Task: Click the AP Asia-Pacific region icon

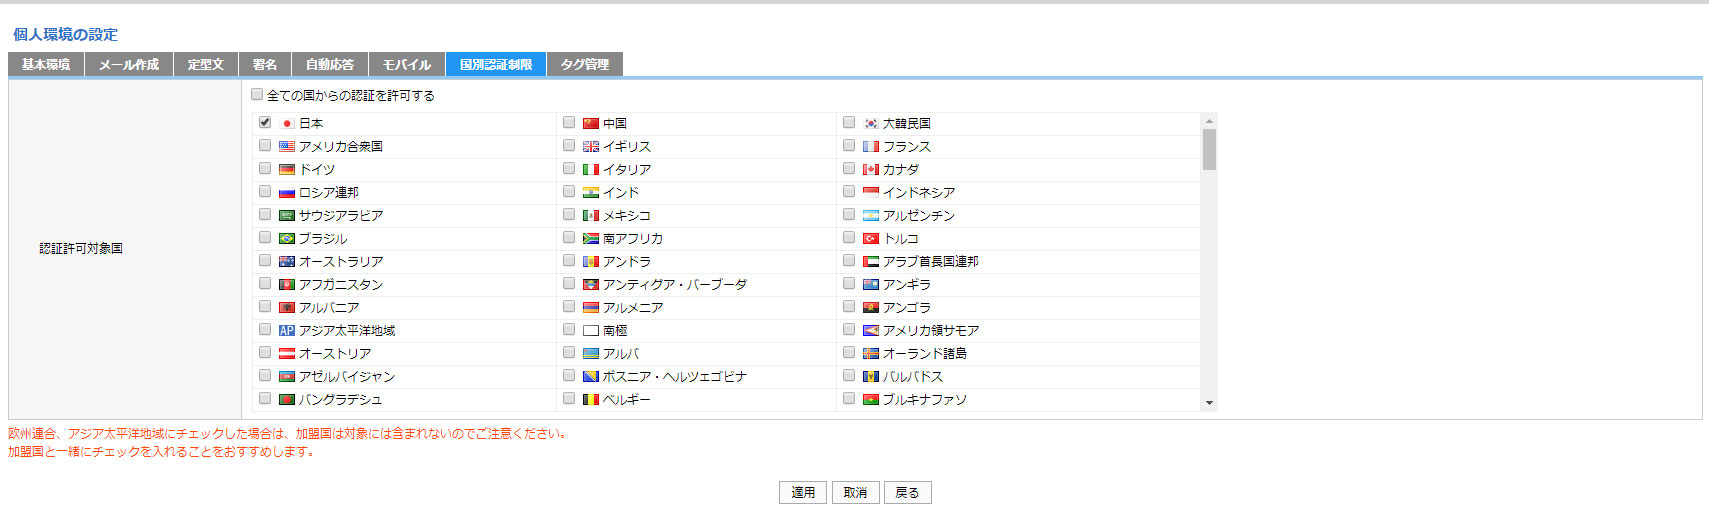Action: point(287,330)
